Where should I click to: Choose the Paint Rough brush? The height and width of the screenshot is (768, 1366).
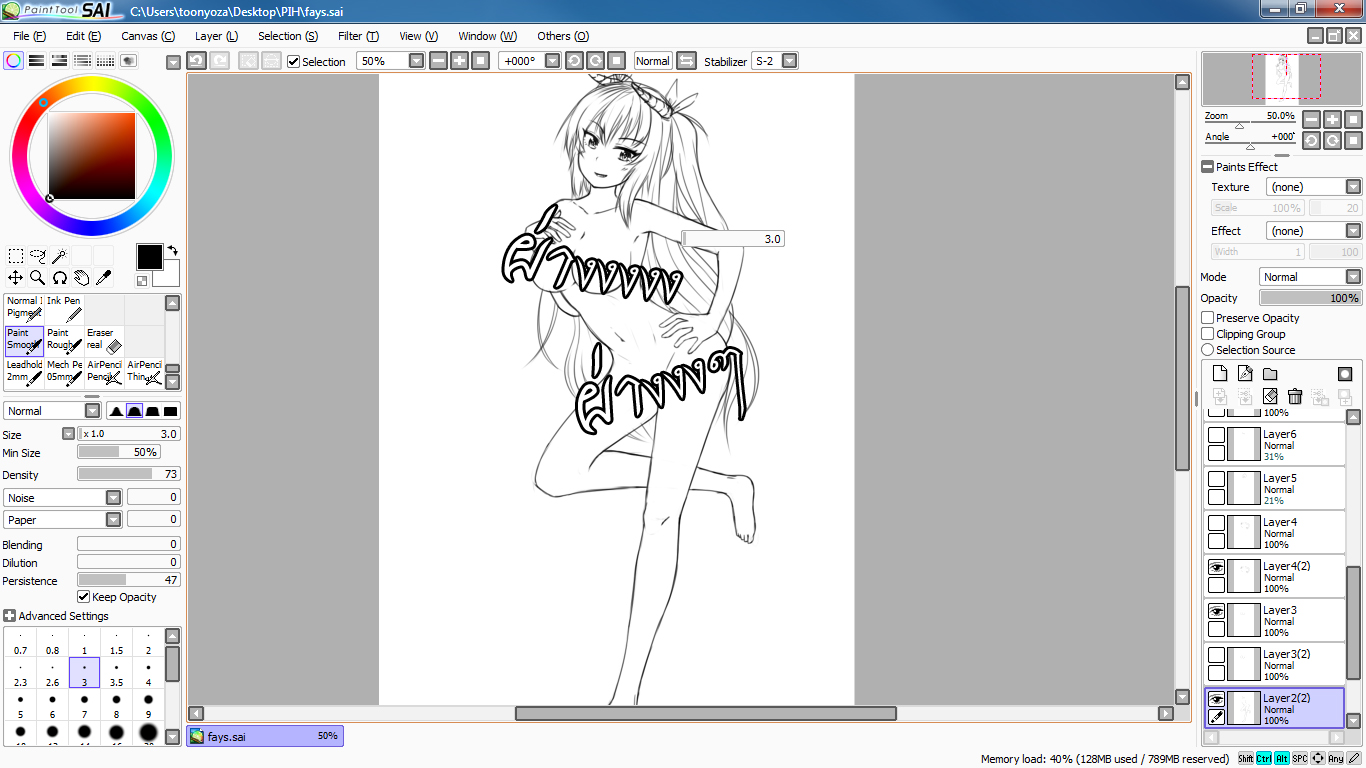pos(64,341)
